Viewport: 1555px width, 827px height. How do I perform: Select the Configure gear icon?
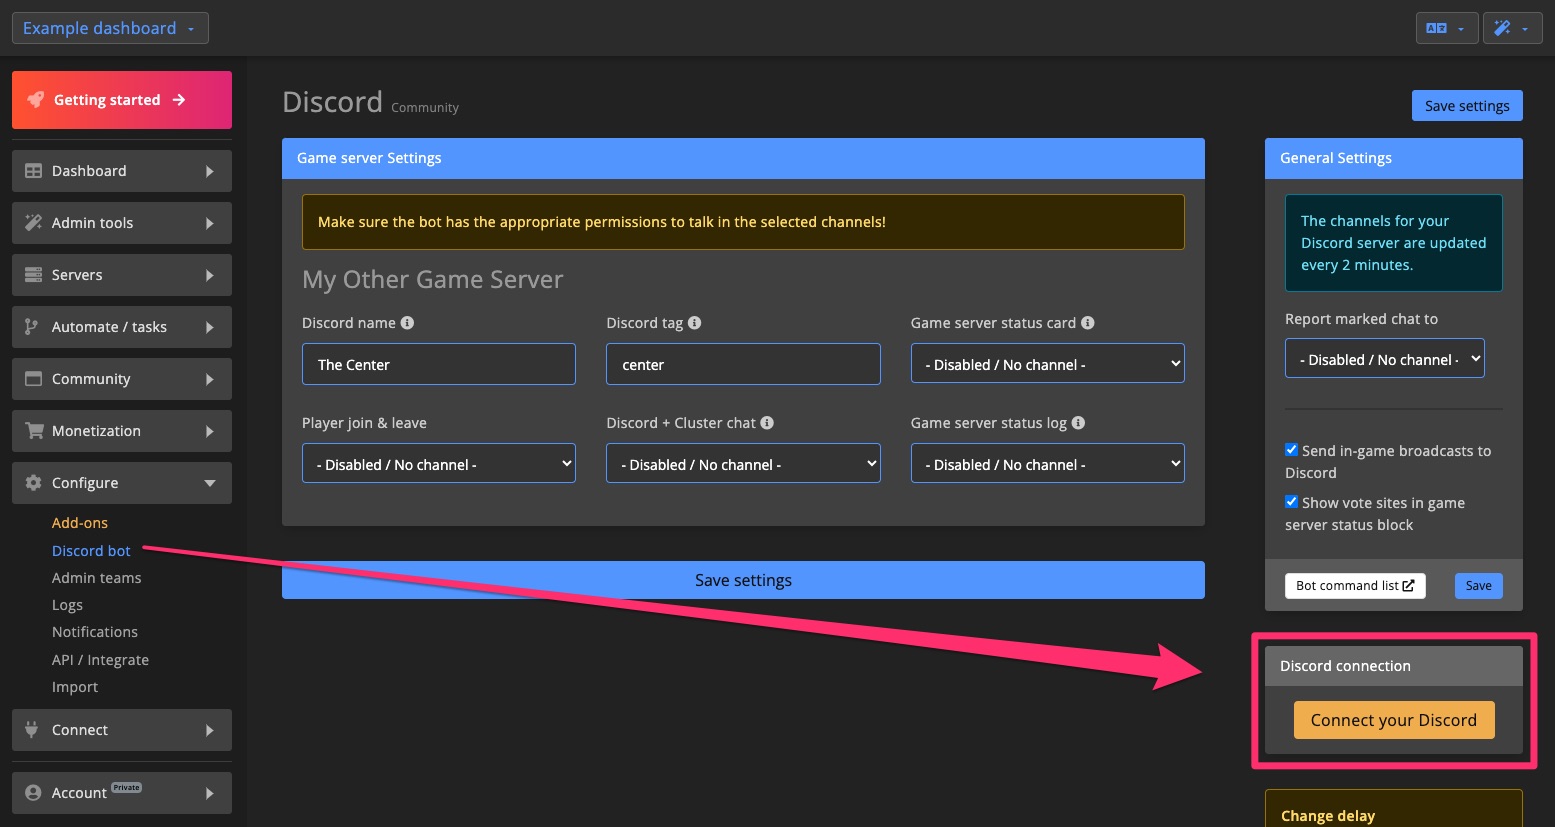click(x=35, y=482)
